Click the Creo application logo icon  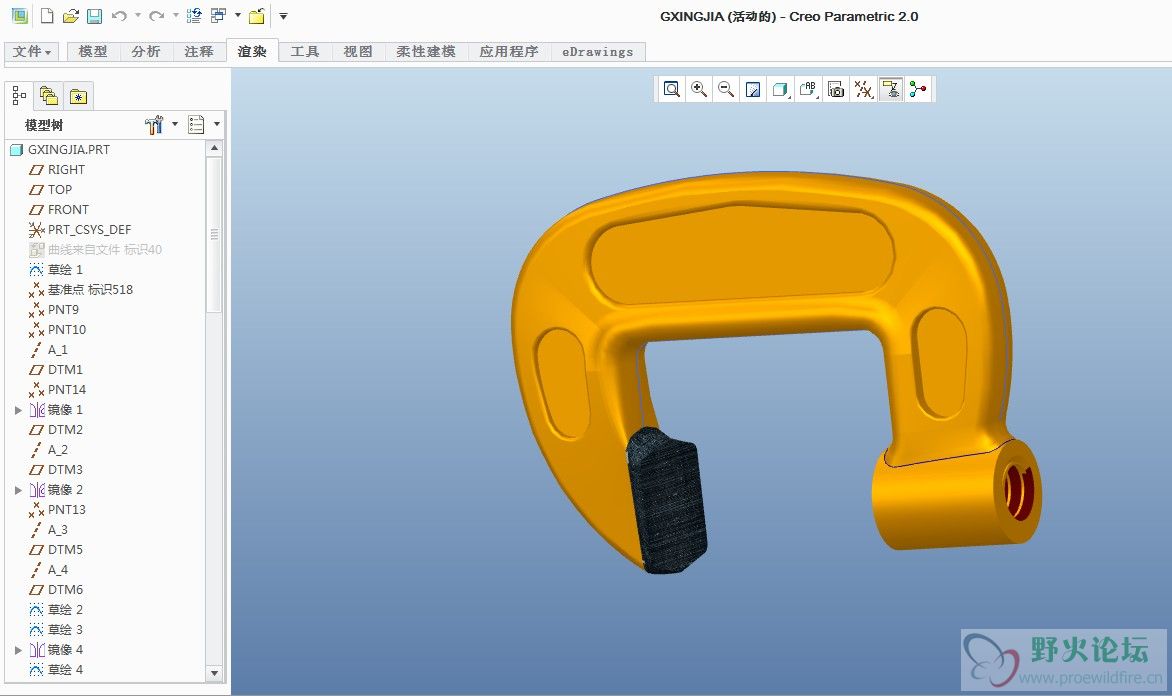coord(19,16)
